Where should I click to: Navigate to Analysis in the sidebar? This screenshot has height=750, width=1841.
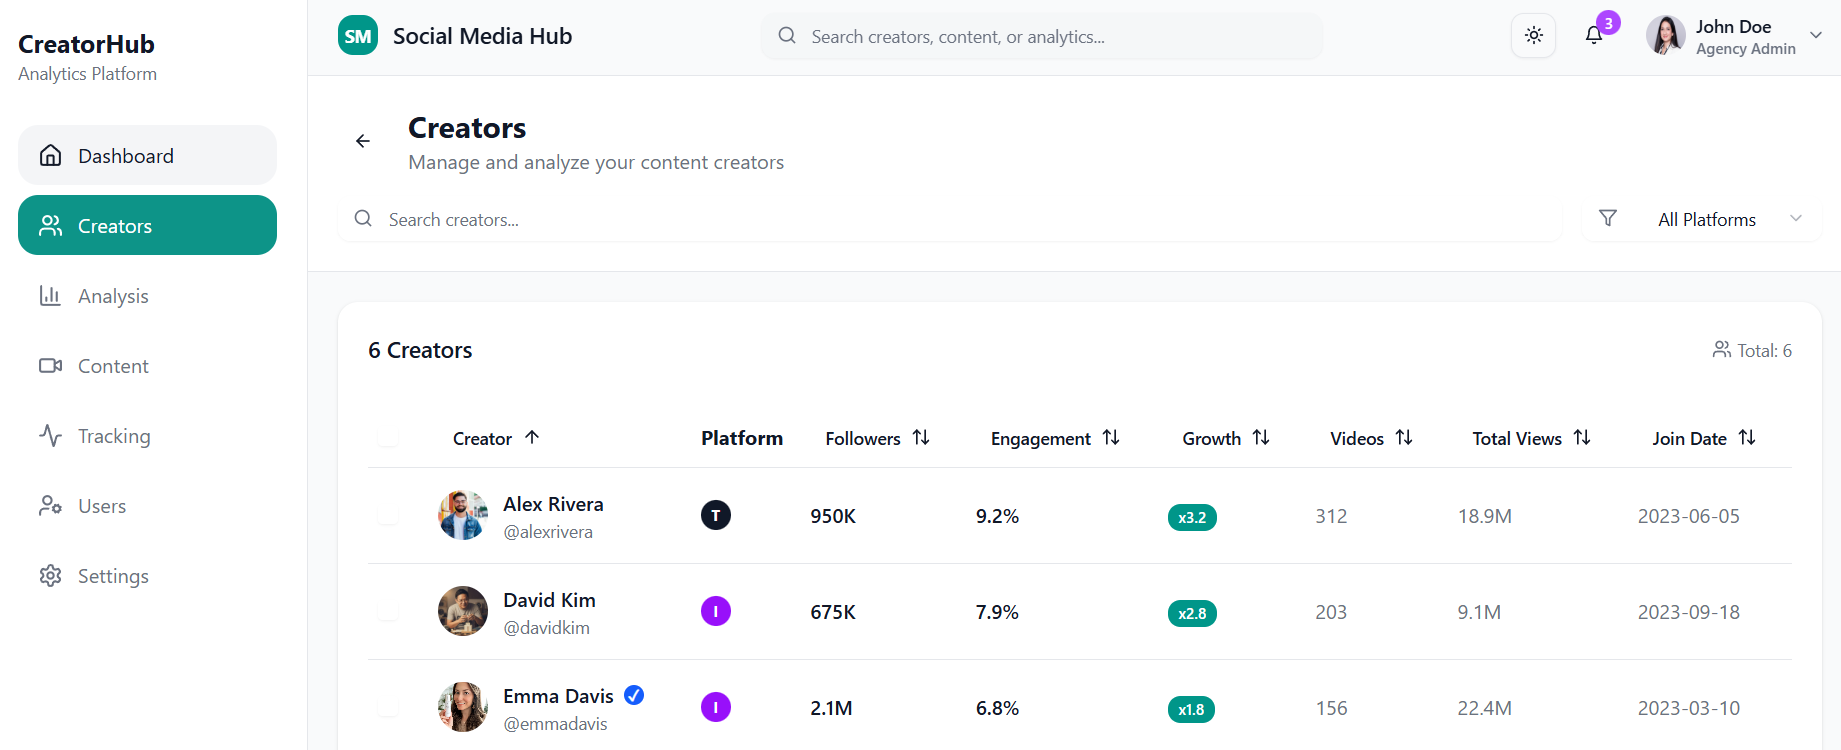(x=147, y=295)
